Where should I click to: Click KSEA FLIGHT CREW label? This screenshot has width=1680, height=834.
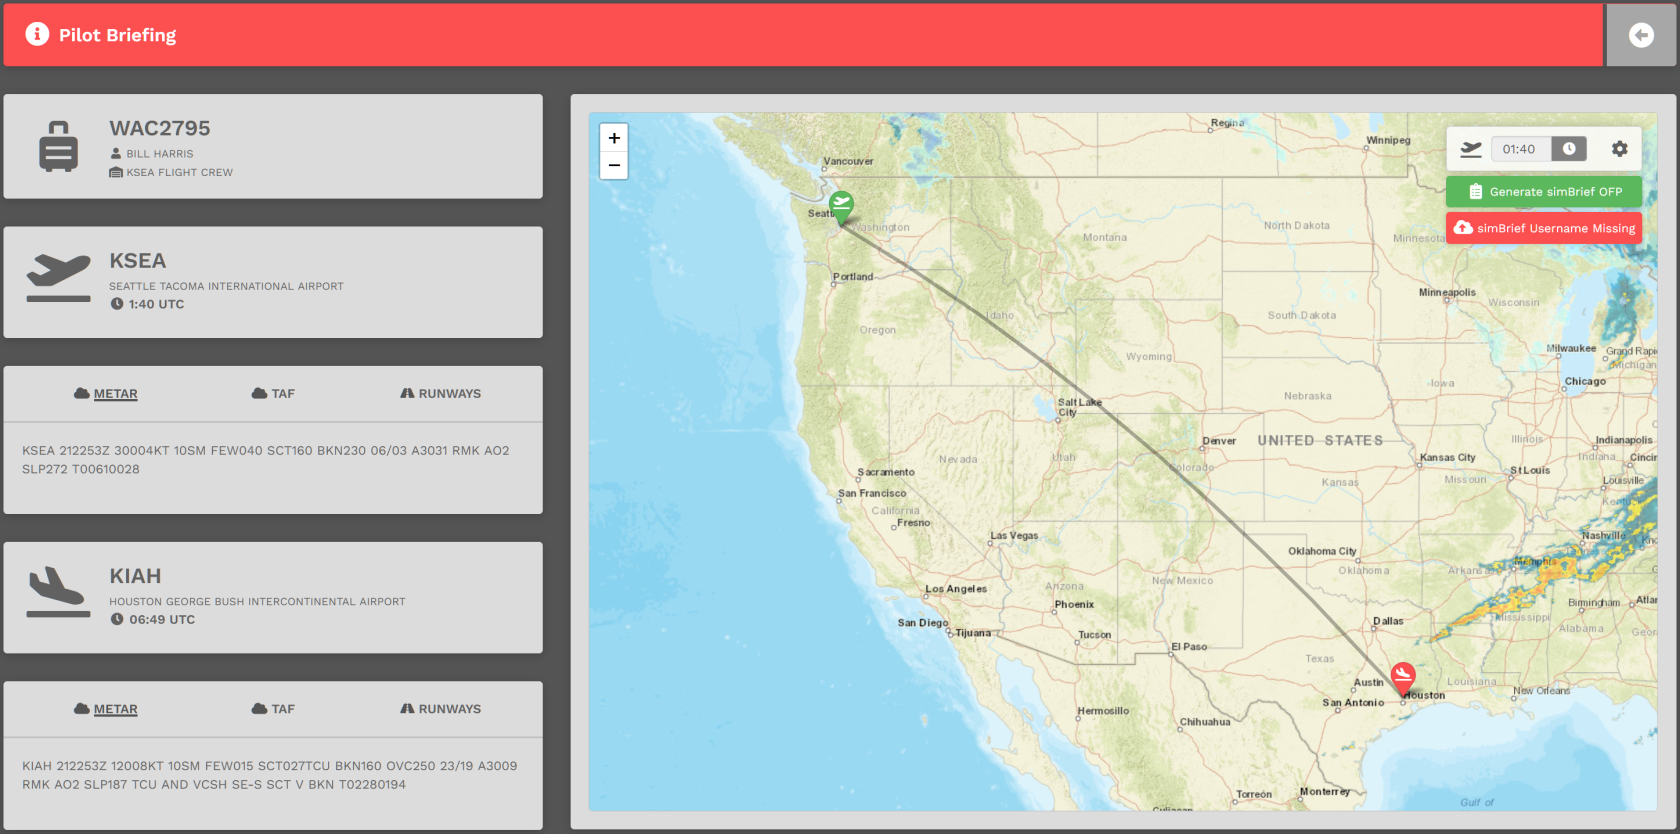click(x=179, y=173)
